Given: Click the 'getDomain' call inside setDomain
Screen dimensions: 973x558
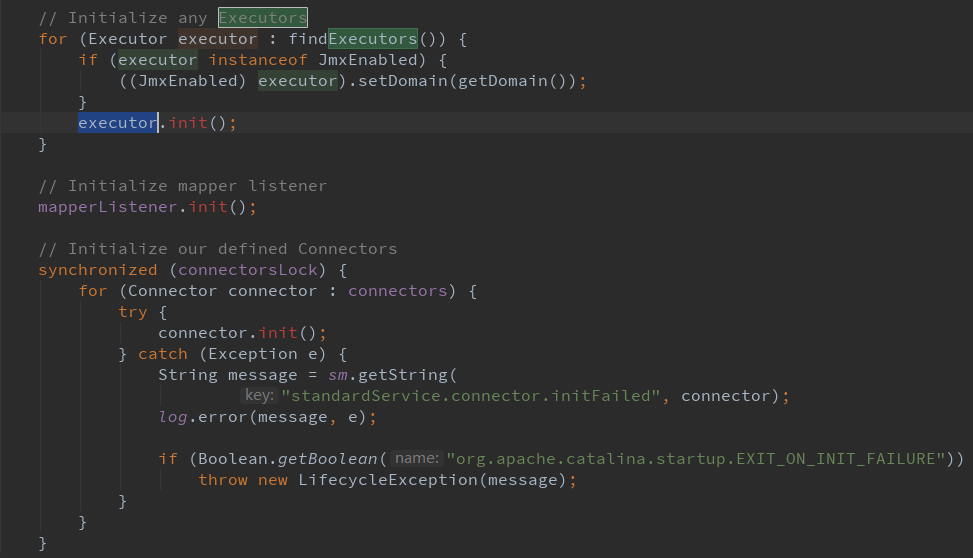Looking at the screenshot, I should [503, 81].
